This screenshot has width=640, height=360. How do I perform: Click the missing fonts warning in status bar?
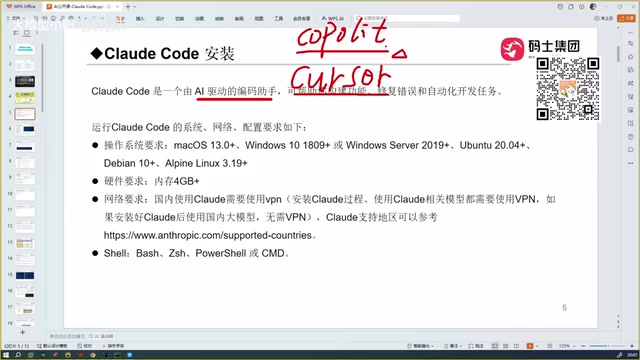(113, 346)
